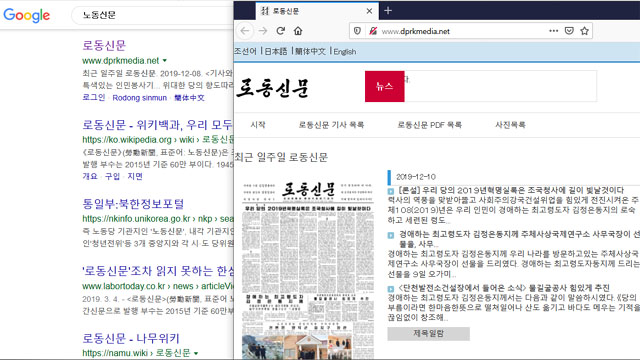
Task: Open the 시작 menu item
Action: (258, 124)
